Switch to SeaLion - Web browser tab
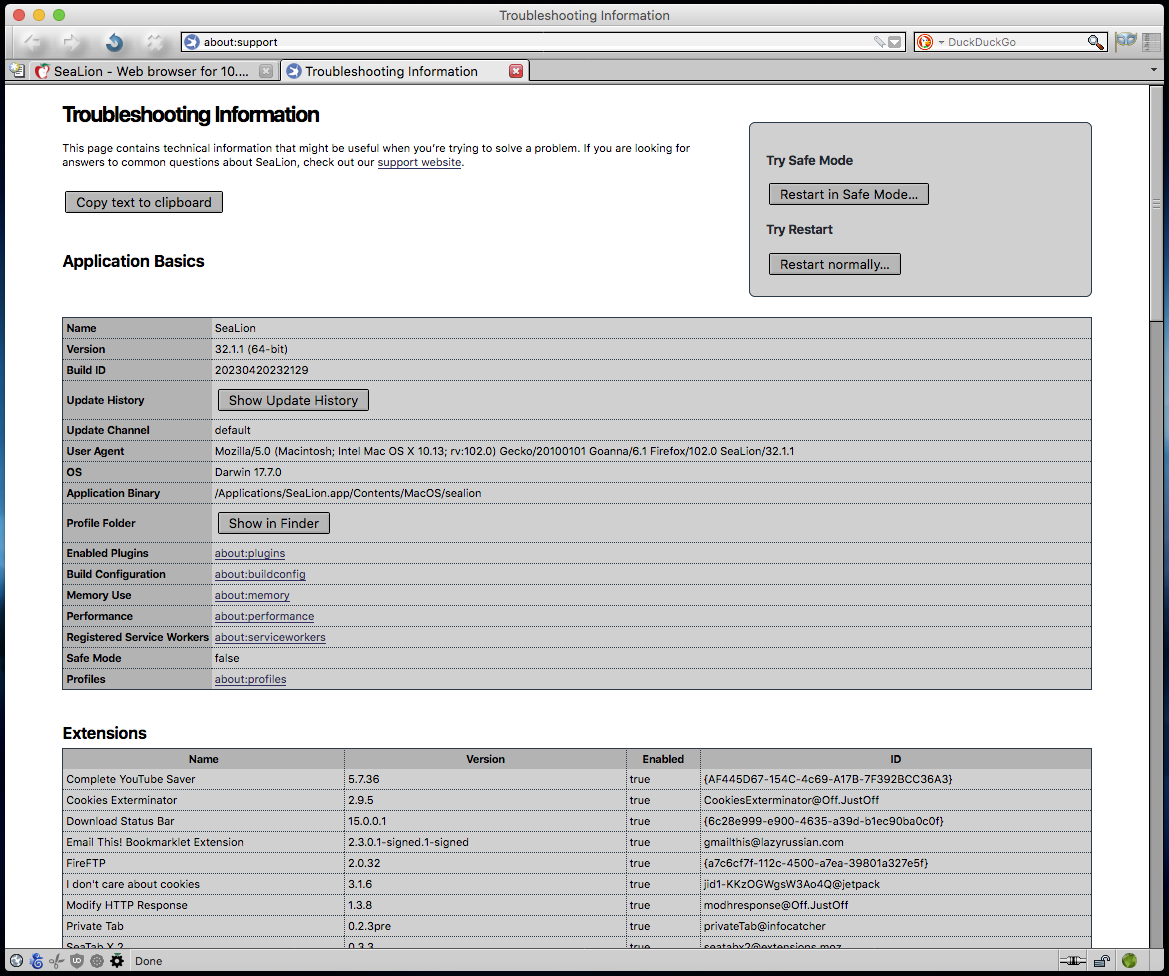 point(155,71)
